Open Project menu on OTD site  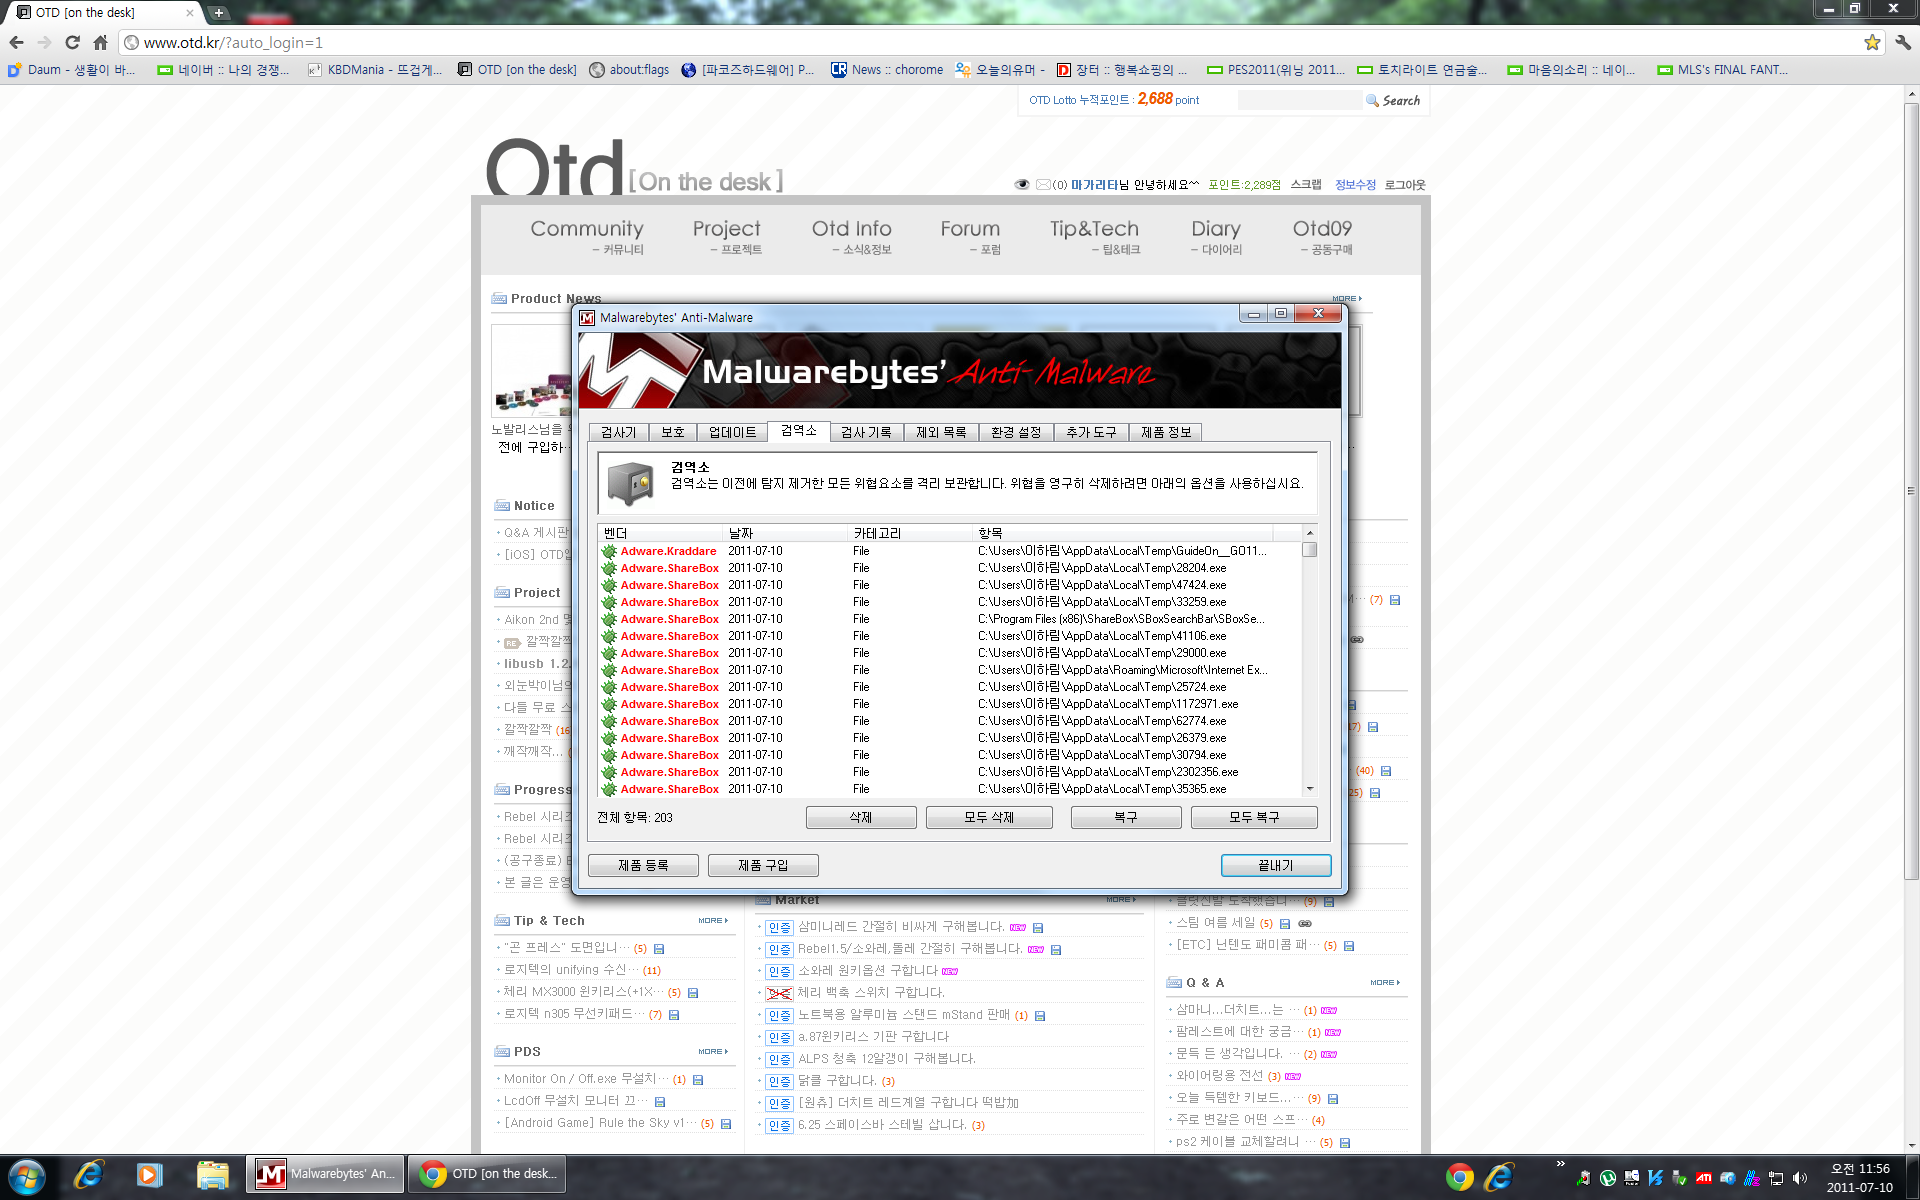click(726, 238)
